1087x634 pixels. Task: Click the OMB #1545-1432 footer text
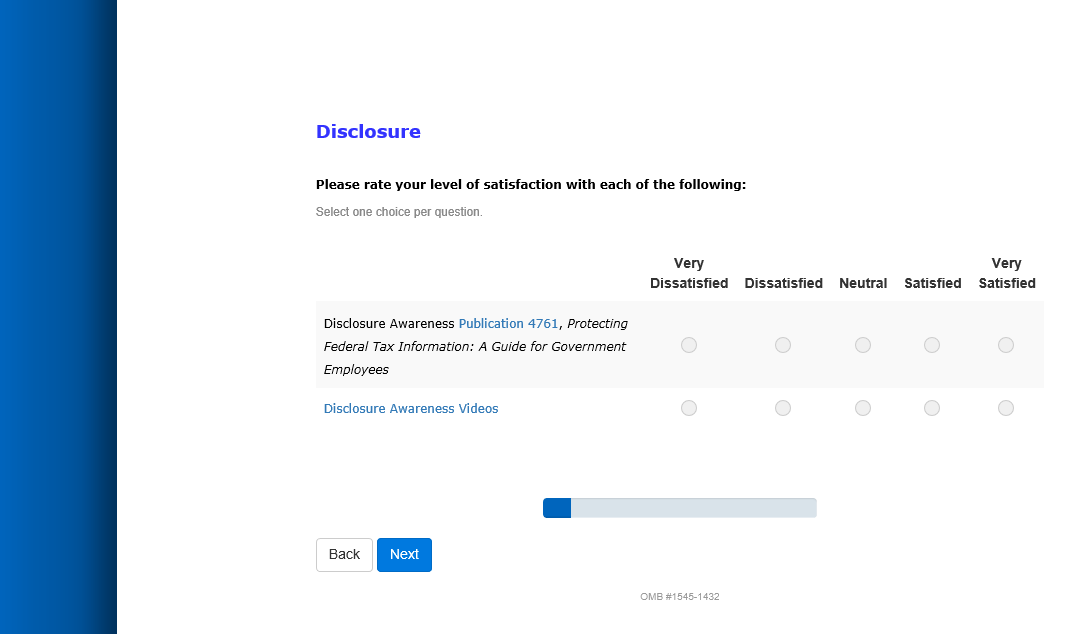[680, 597]
